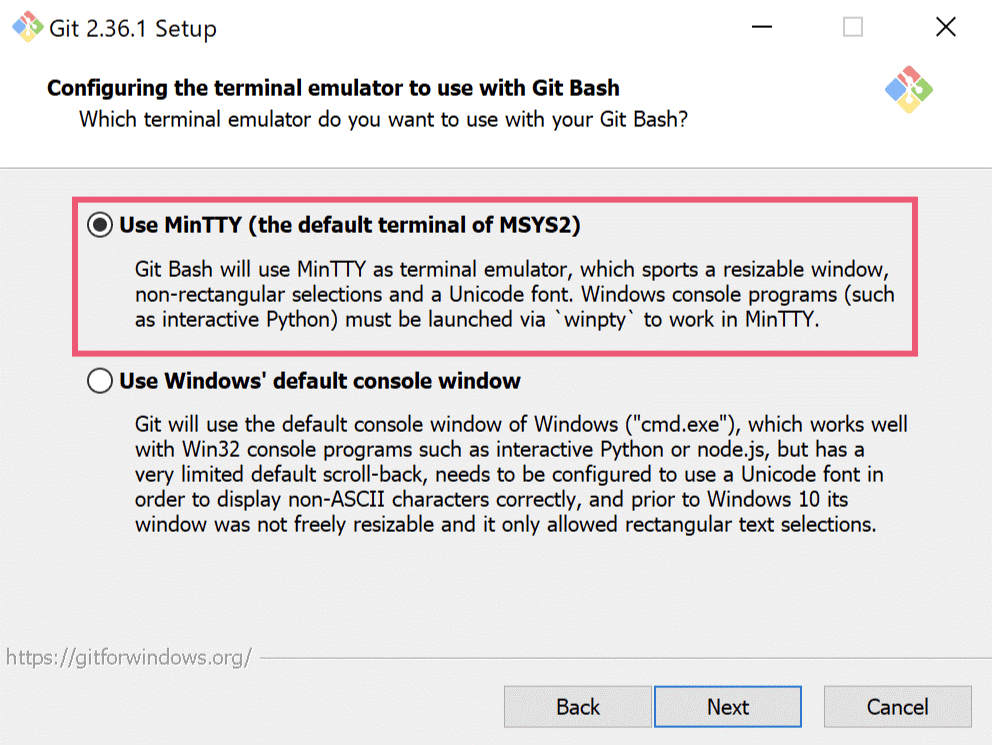Click the "Git 2.36.1 Setup" title text
Image resolution: width=992 pixels, height=745 pixels.
[x=133, y=29]
